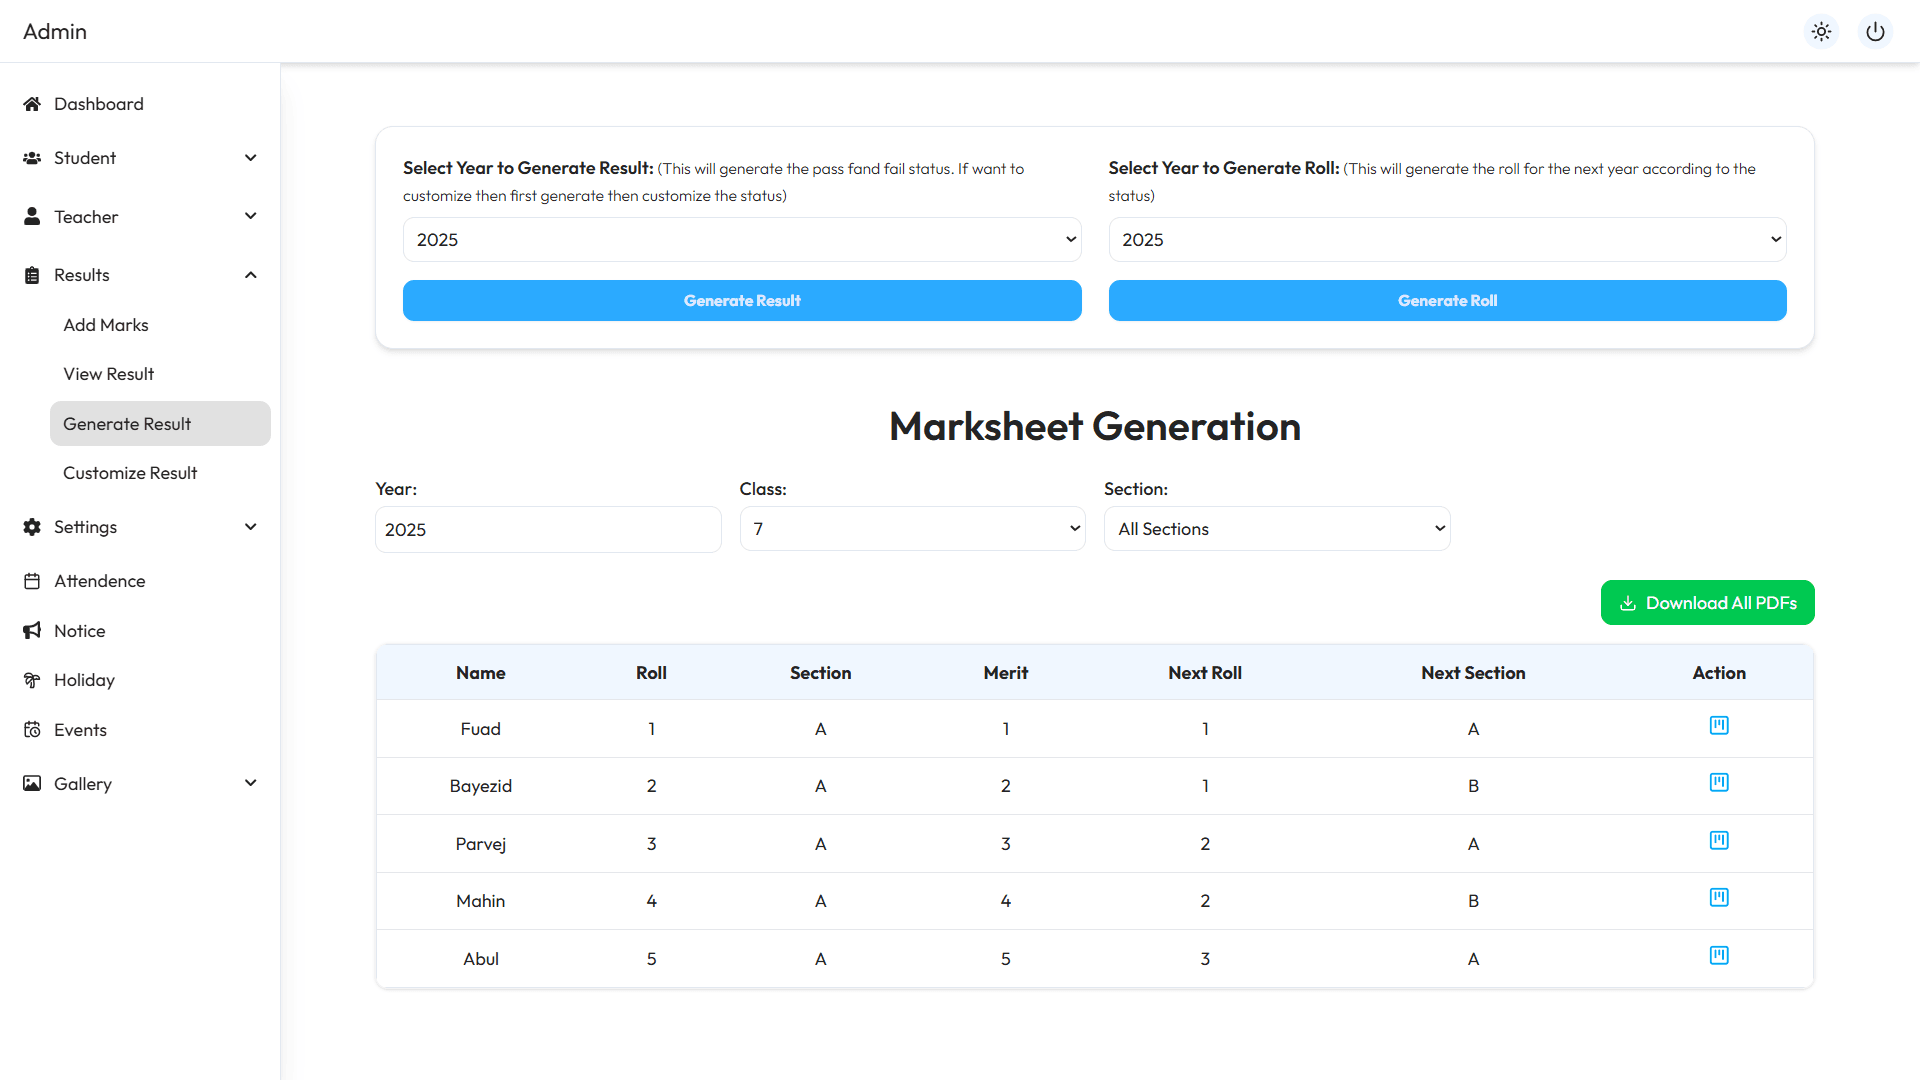Click the name cell Parvej
The height and width of the screenshot is (1080, 1920).
click(x=481, y=844)
